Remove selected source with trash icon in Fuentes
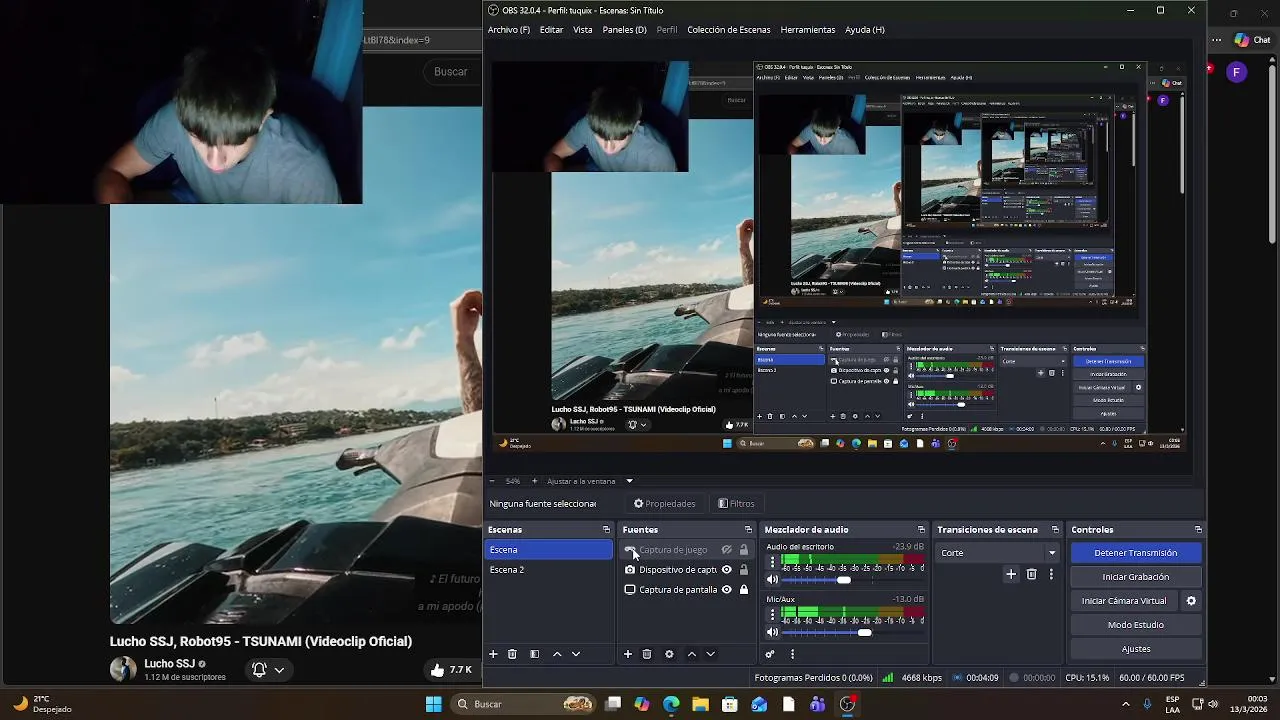The image size is (1280, 720). pos(647,654)
